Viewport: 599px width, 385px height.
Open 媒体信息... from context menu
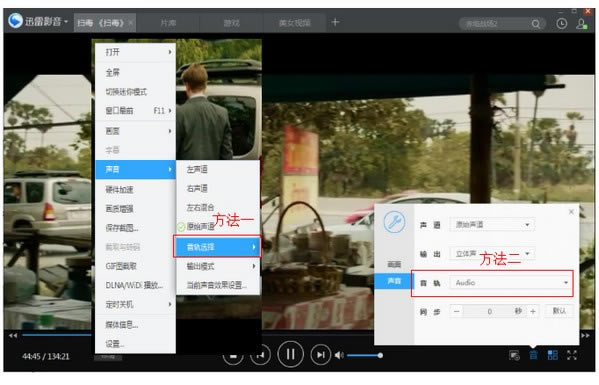pos(135,325)
